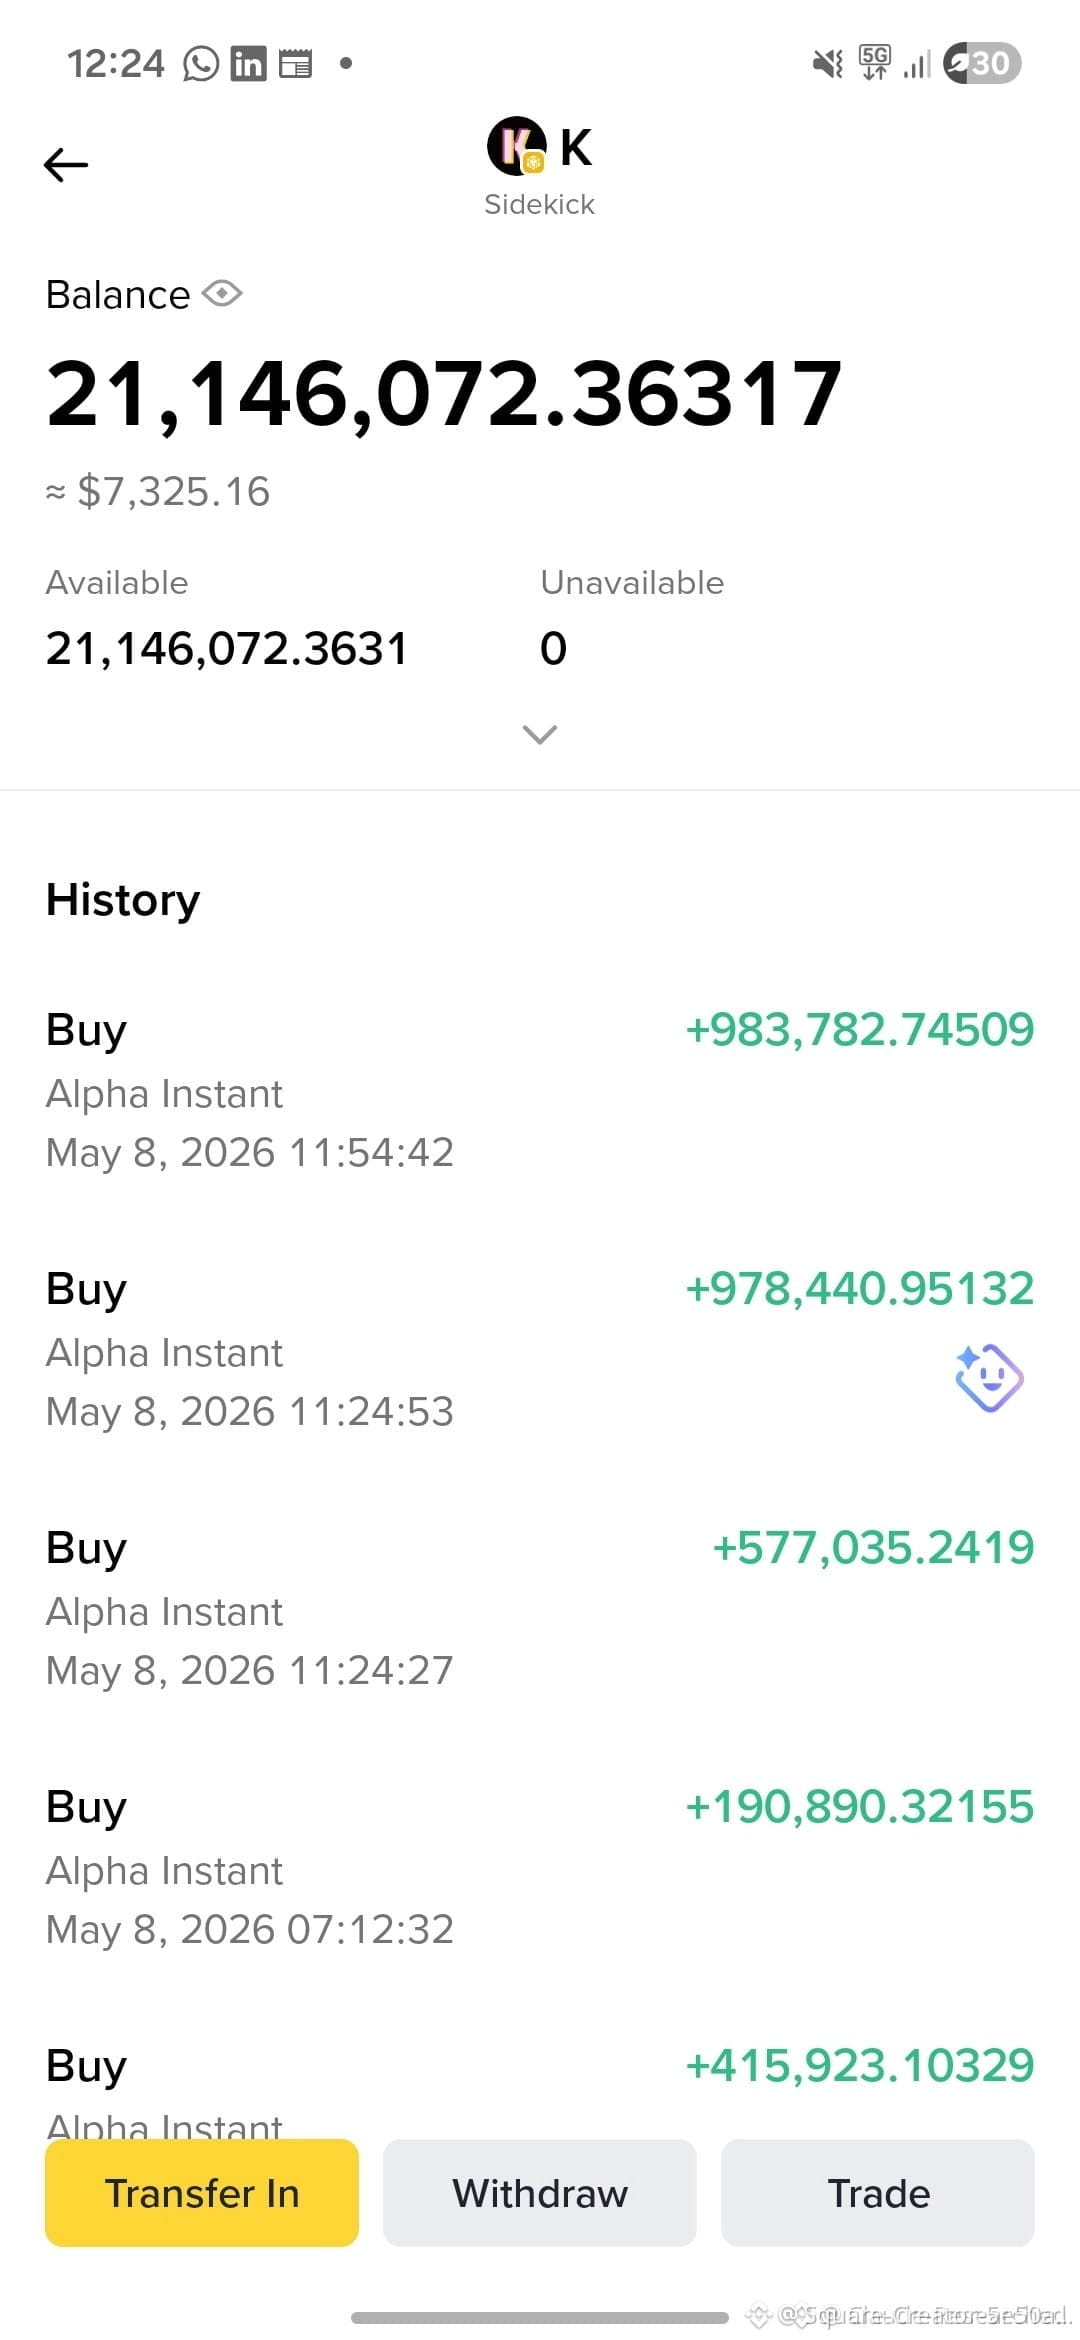This screenshot has height=2340, width=1080.
Task: Click the Transfer In button
Action: coord(202,2193)
